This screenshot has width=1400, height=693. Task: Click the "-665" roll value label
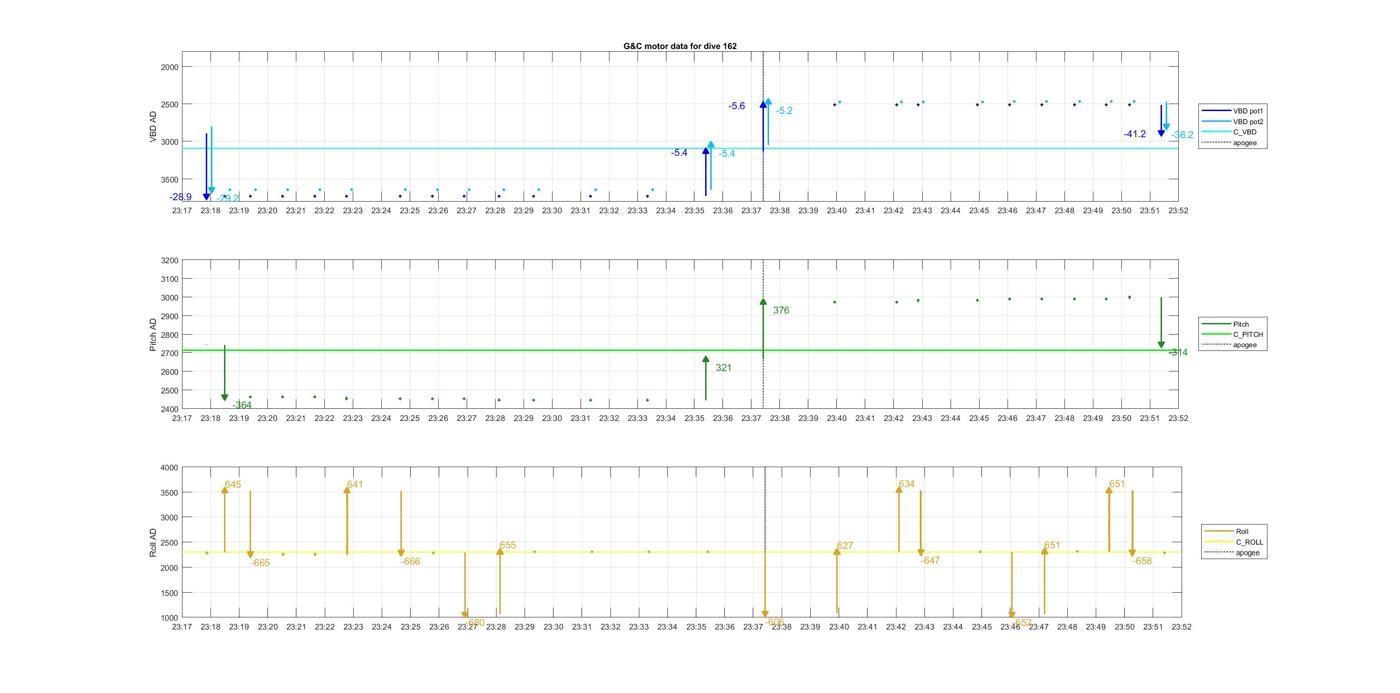click(260, 563)
